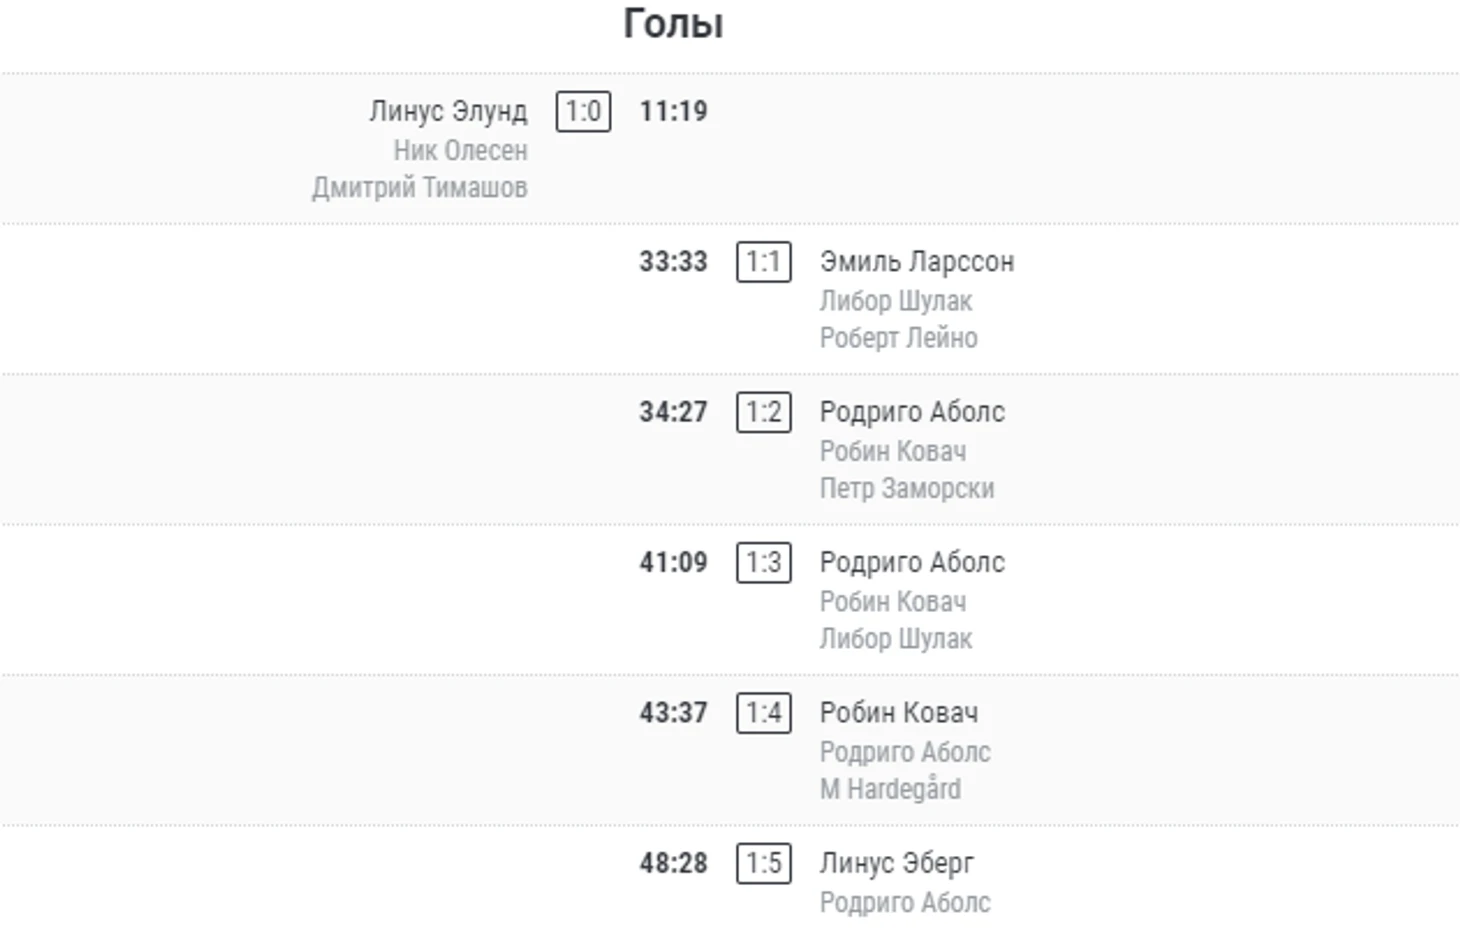The width and height of the screenshot is (1460, 937).
Task: Select the 48:28 goal time
Action: pyautogui.click(x=673, y=863)
